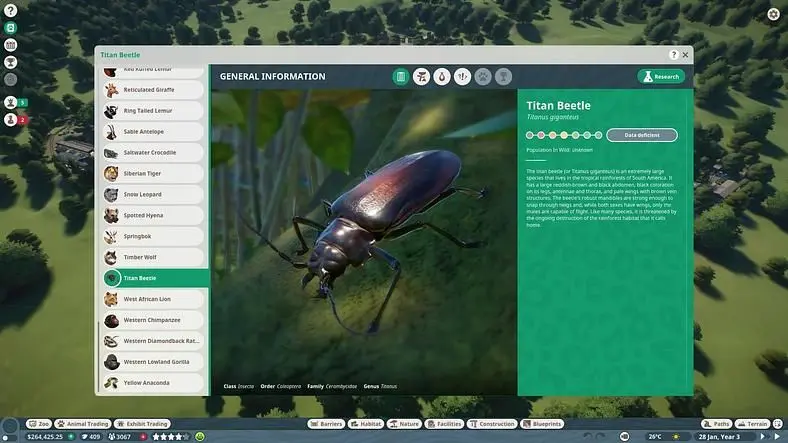Select the highlighted Titan Beetle entry
Screen dimensions: 788x443
[x=156, y=278]
